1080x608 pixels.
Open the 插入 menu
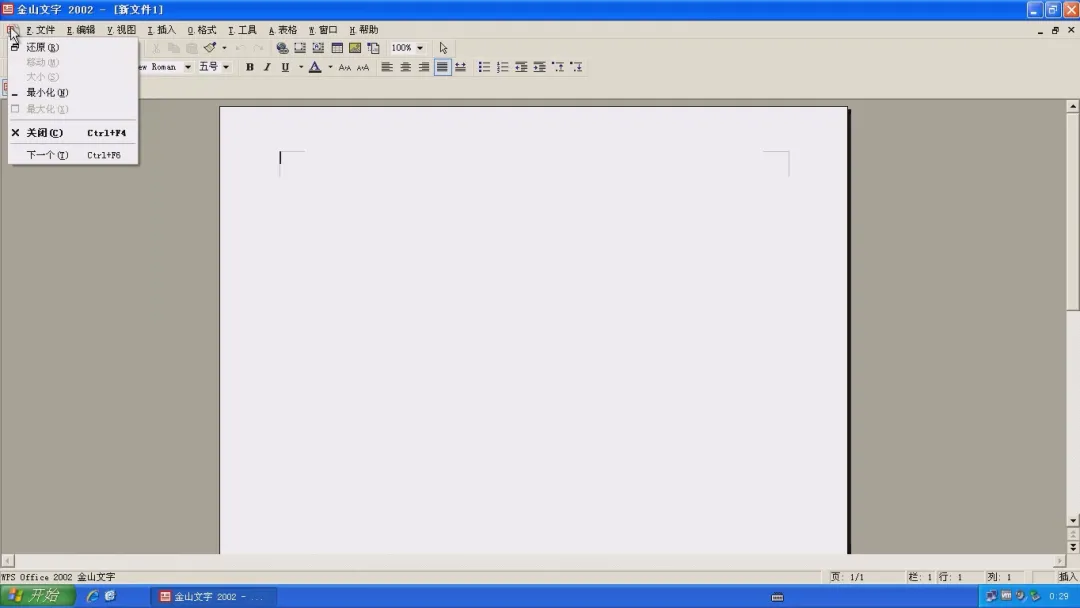pyautogui.click(x=162, y=30)
